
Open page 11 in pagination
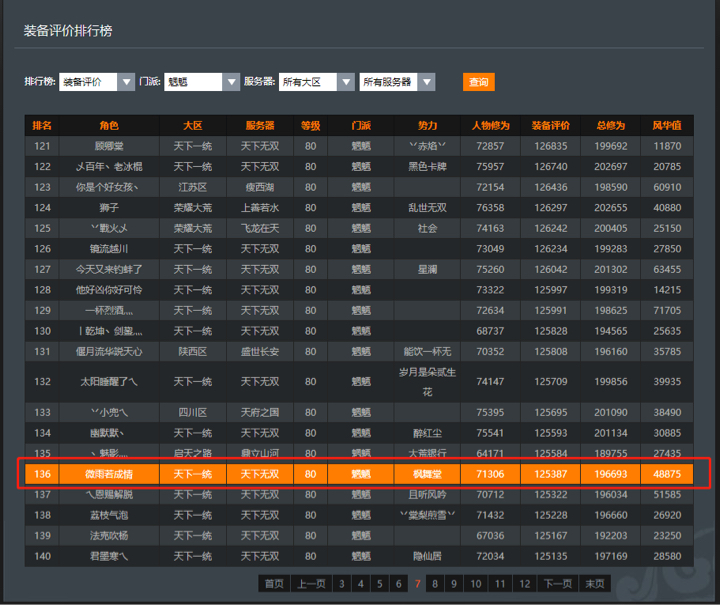click(x=500, y=583)
